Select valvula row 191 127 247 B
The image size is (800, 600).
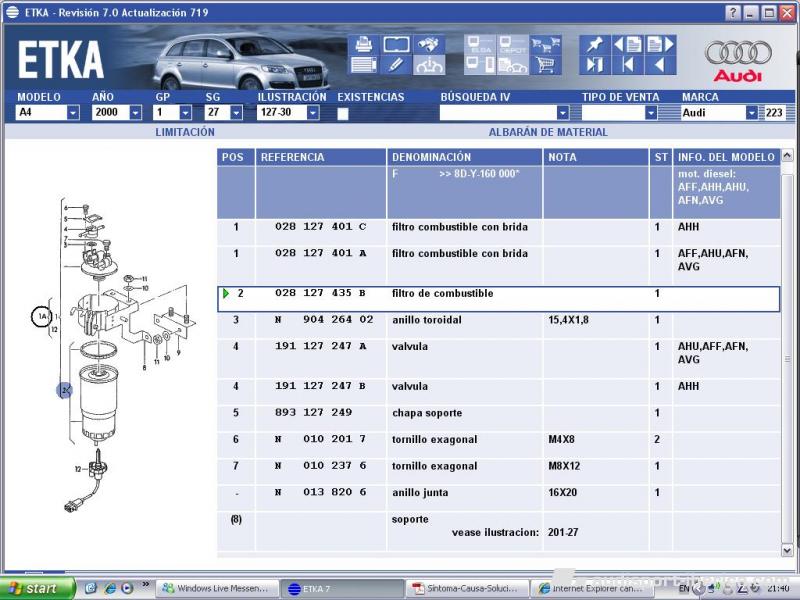point(498,392)
